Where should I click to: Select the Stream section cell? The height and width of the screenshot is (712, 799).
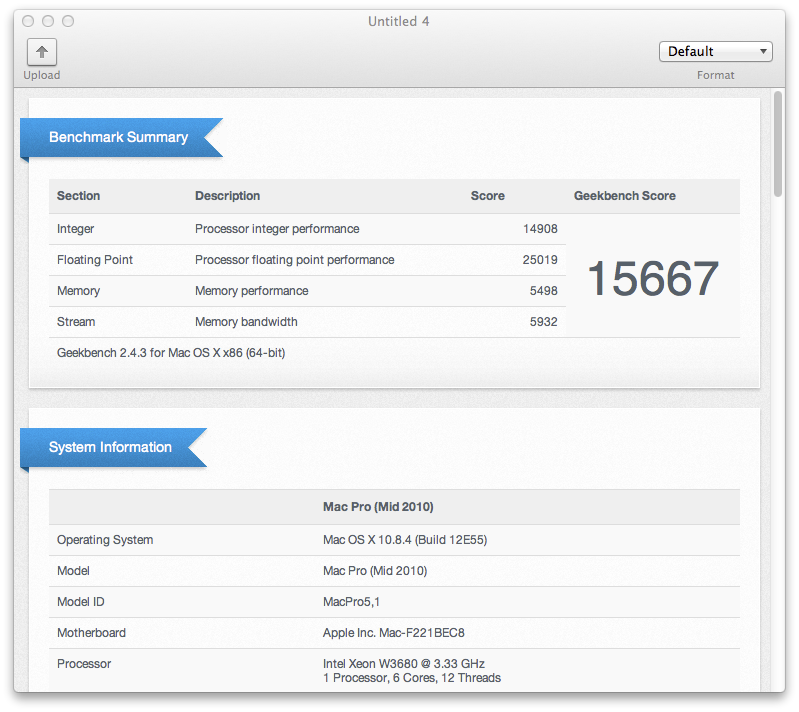(x=76, y=322)
